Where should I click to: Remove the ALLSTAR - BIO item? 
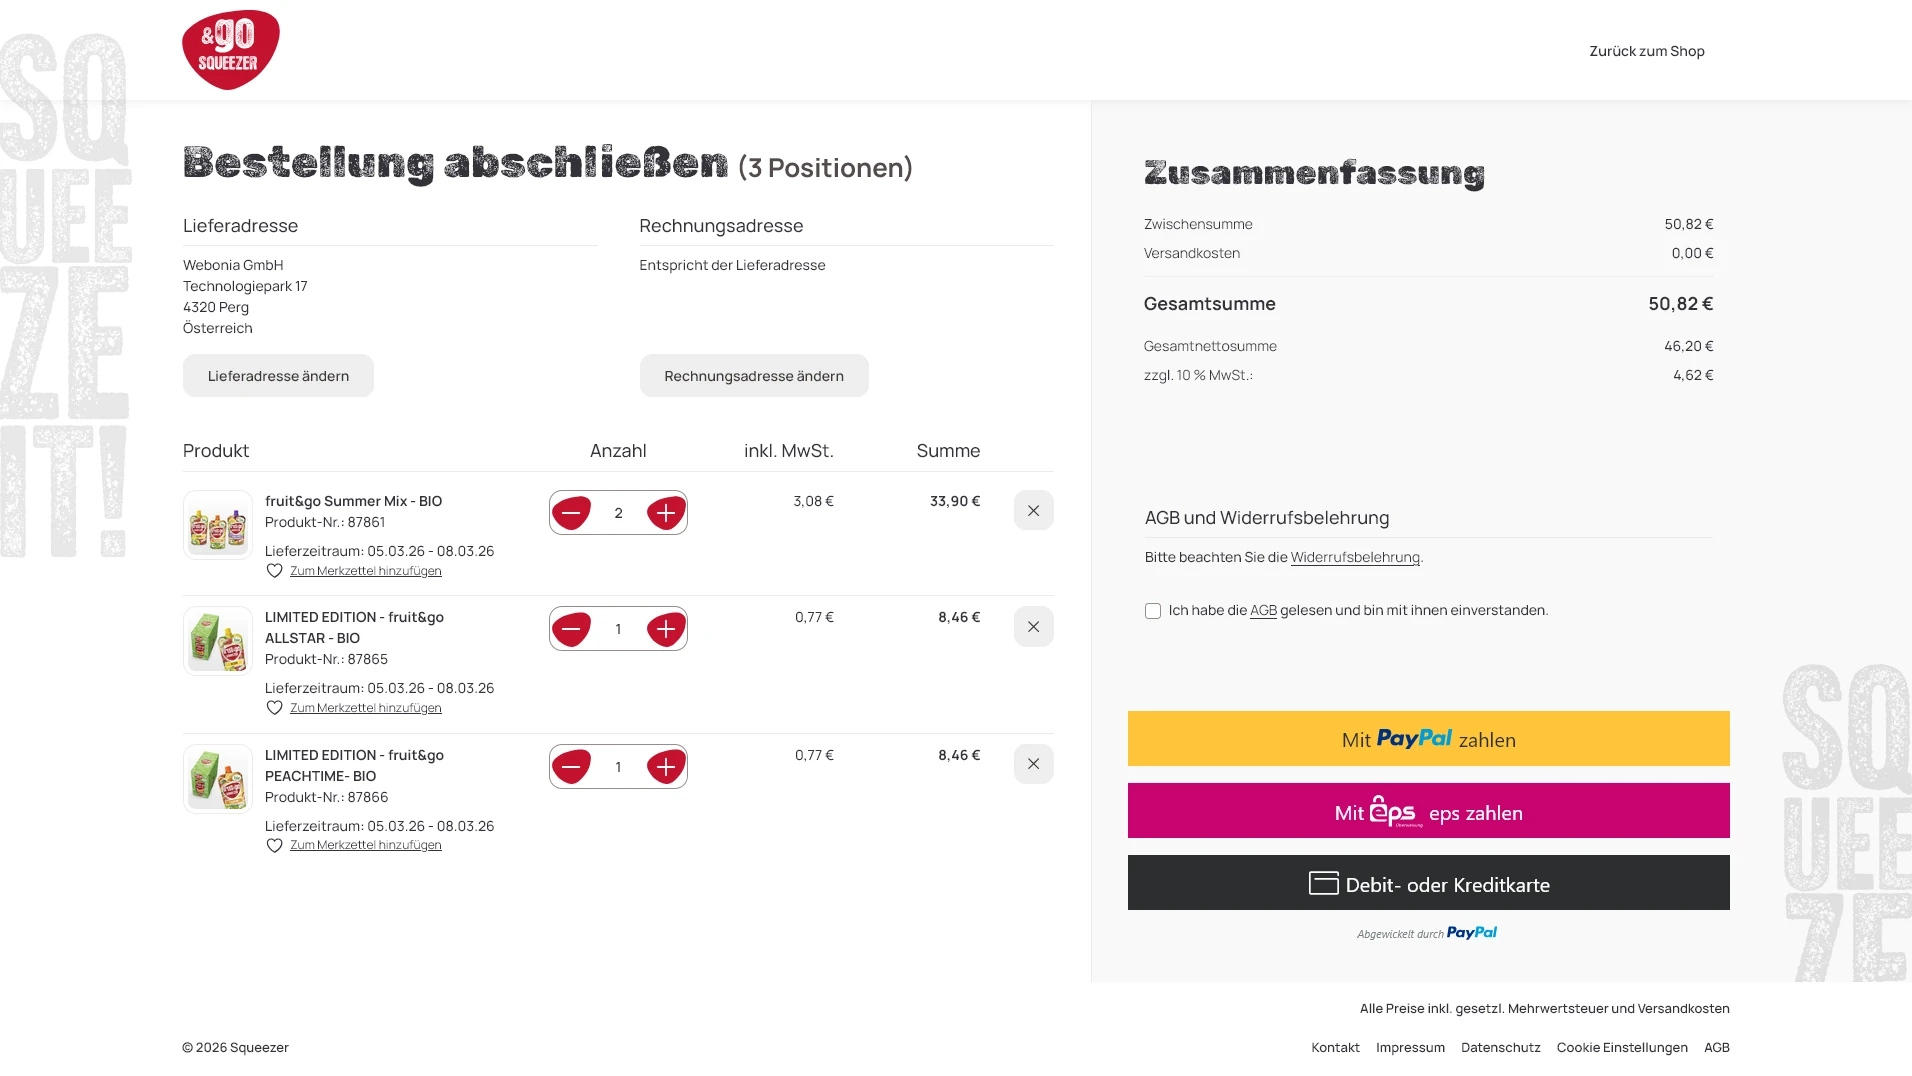tap(1033, 627)
